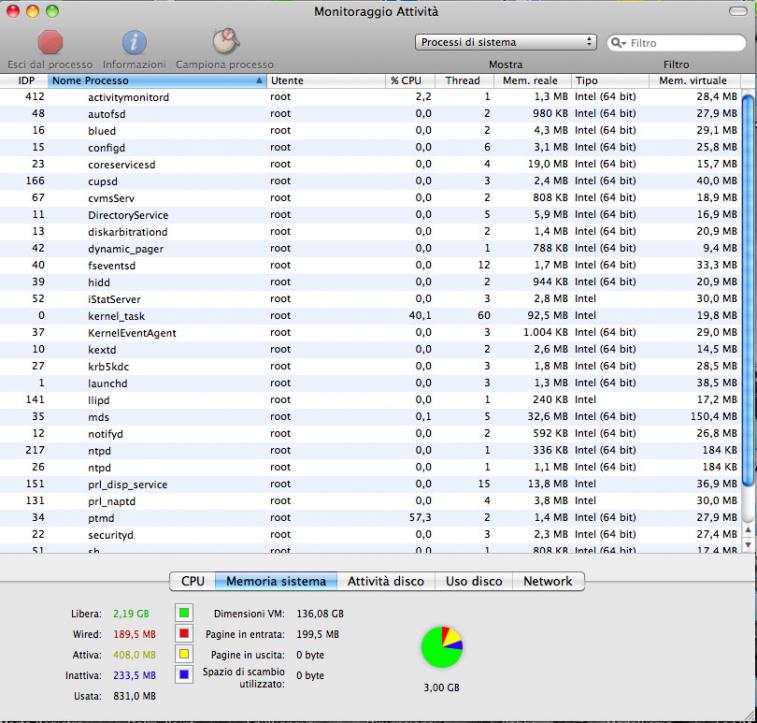
Task: Click the Campiona processo magnifier icon
Action: pos(225,41)
